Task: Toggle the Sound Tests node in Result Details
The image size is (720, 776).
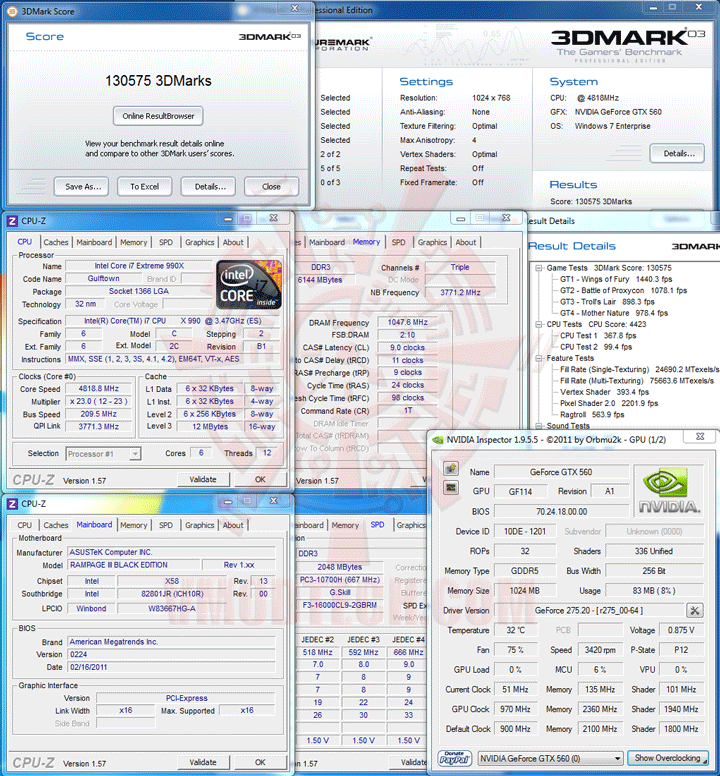Action: point(538,426)
